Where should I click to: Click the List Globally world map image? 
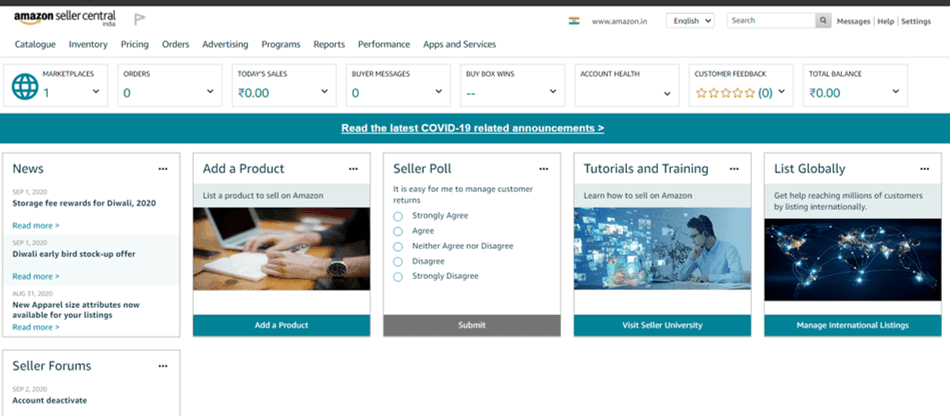click(x=852, y=260)
